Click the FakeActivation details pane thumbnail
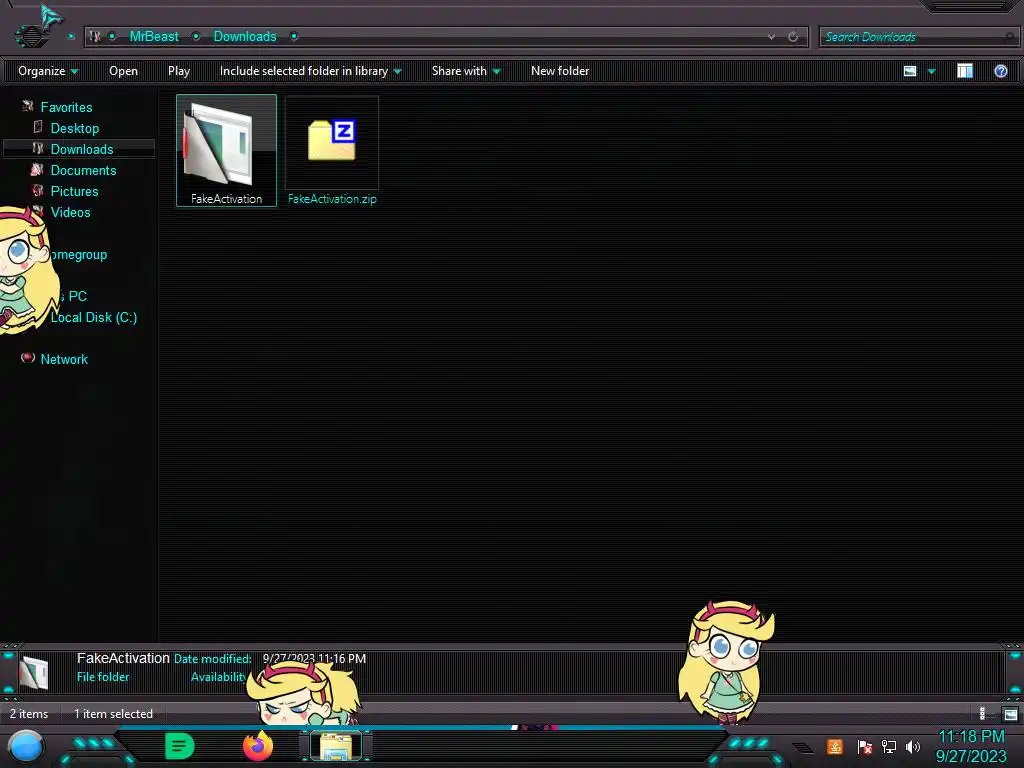The width and height of the screenshot is (1024, 768). coord(33,671)
